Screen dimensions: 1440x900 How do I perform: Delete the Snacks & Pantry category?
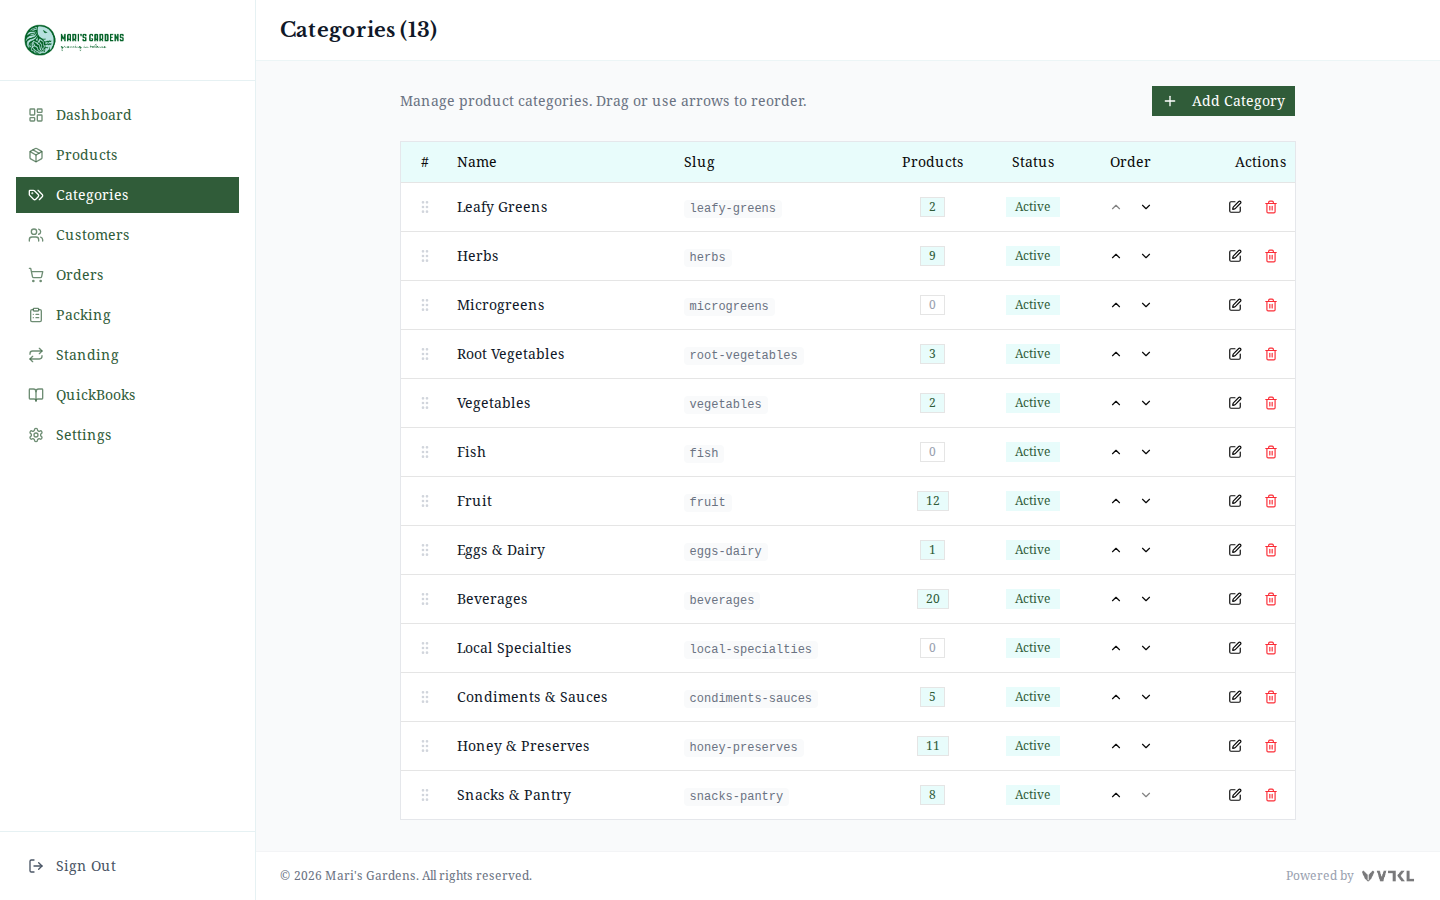pyautogui.click(x=1271, y=795)
